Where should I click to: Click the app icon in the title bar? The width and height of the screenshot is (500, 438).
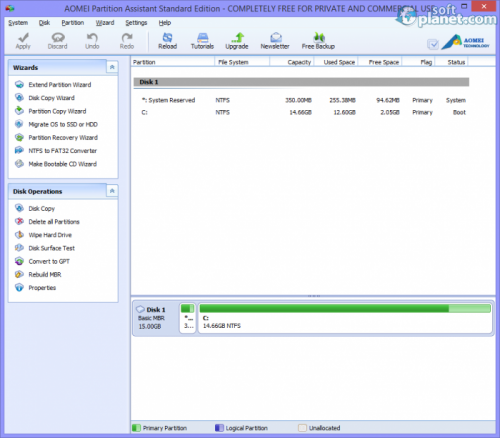pyautogui.click(x=10, y=8)
